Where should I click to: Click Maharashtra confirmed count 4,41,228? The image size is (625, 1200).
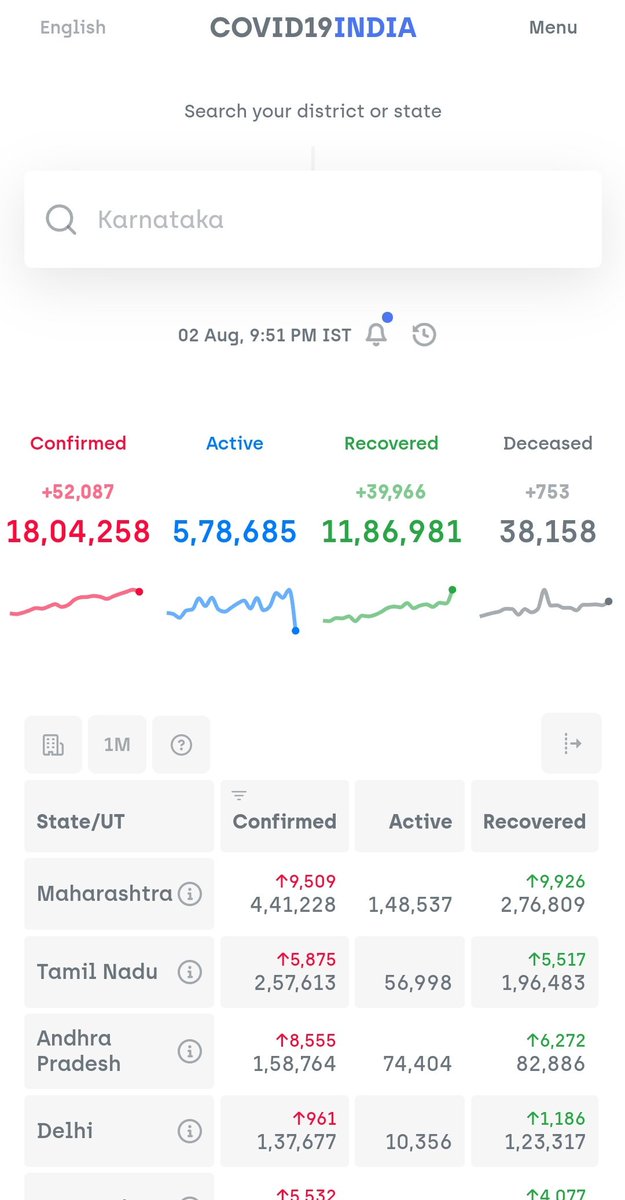pos(293,905)
